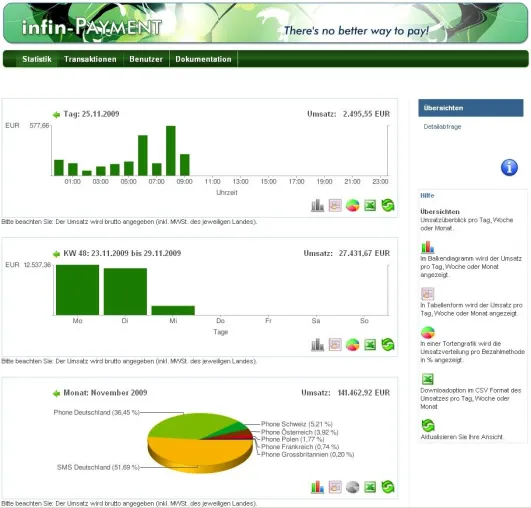This screenshot has width=531, height=508.
Task: Click the Phone Polen (1,77 %) label
Action: [x=293, y=440]
